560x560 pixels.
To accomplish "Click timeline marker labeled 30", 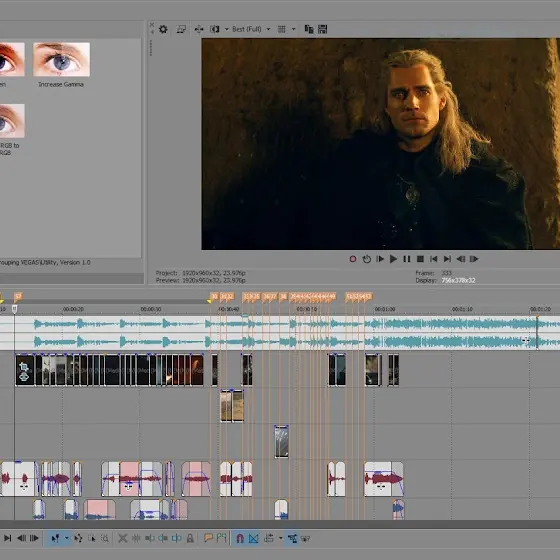I will click(214, 296).
